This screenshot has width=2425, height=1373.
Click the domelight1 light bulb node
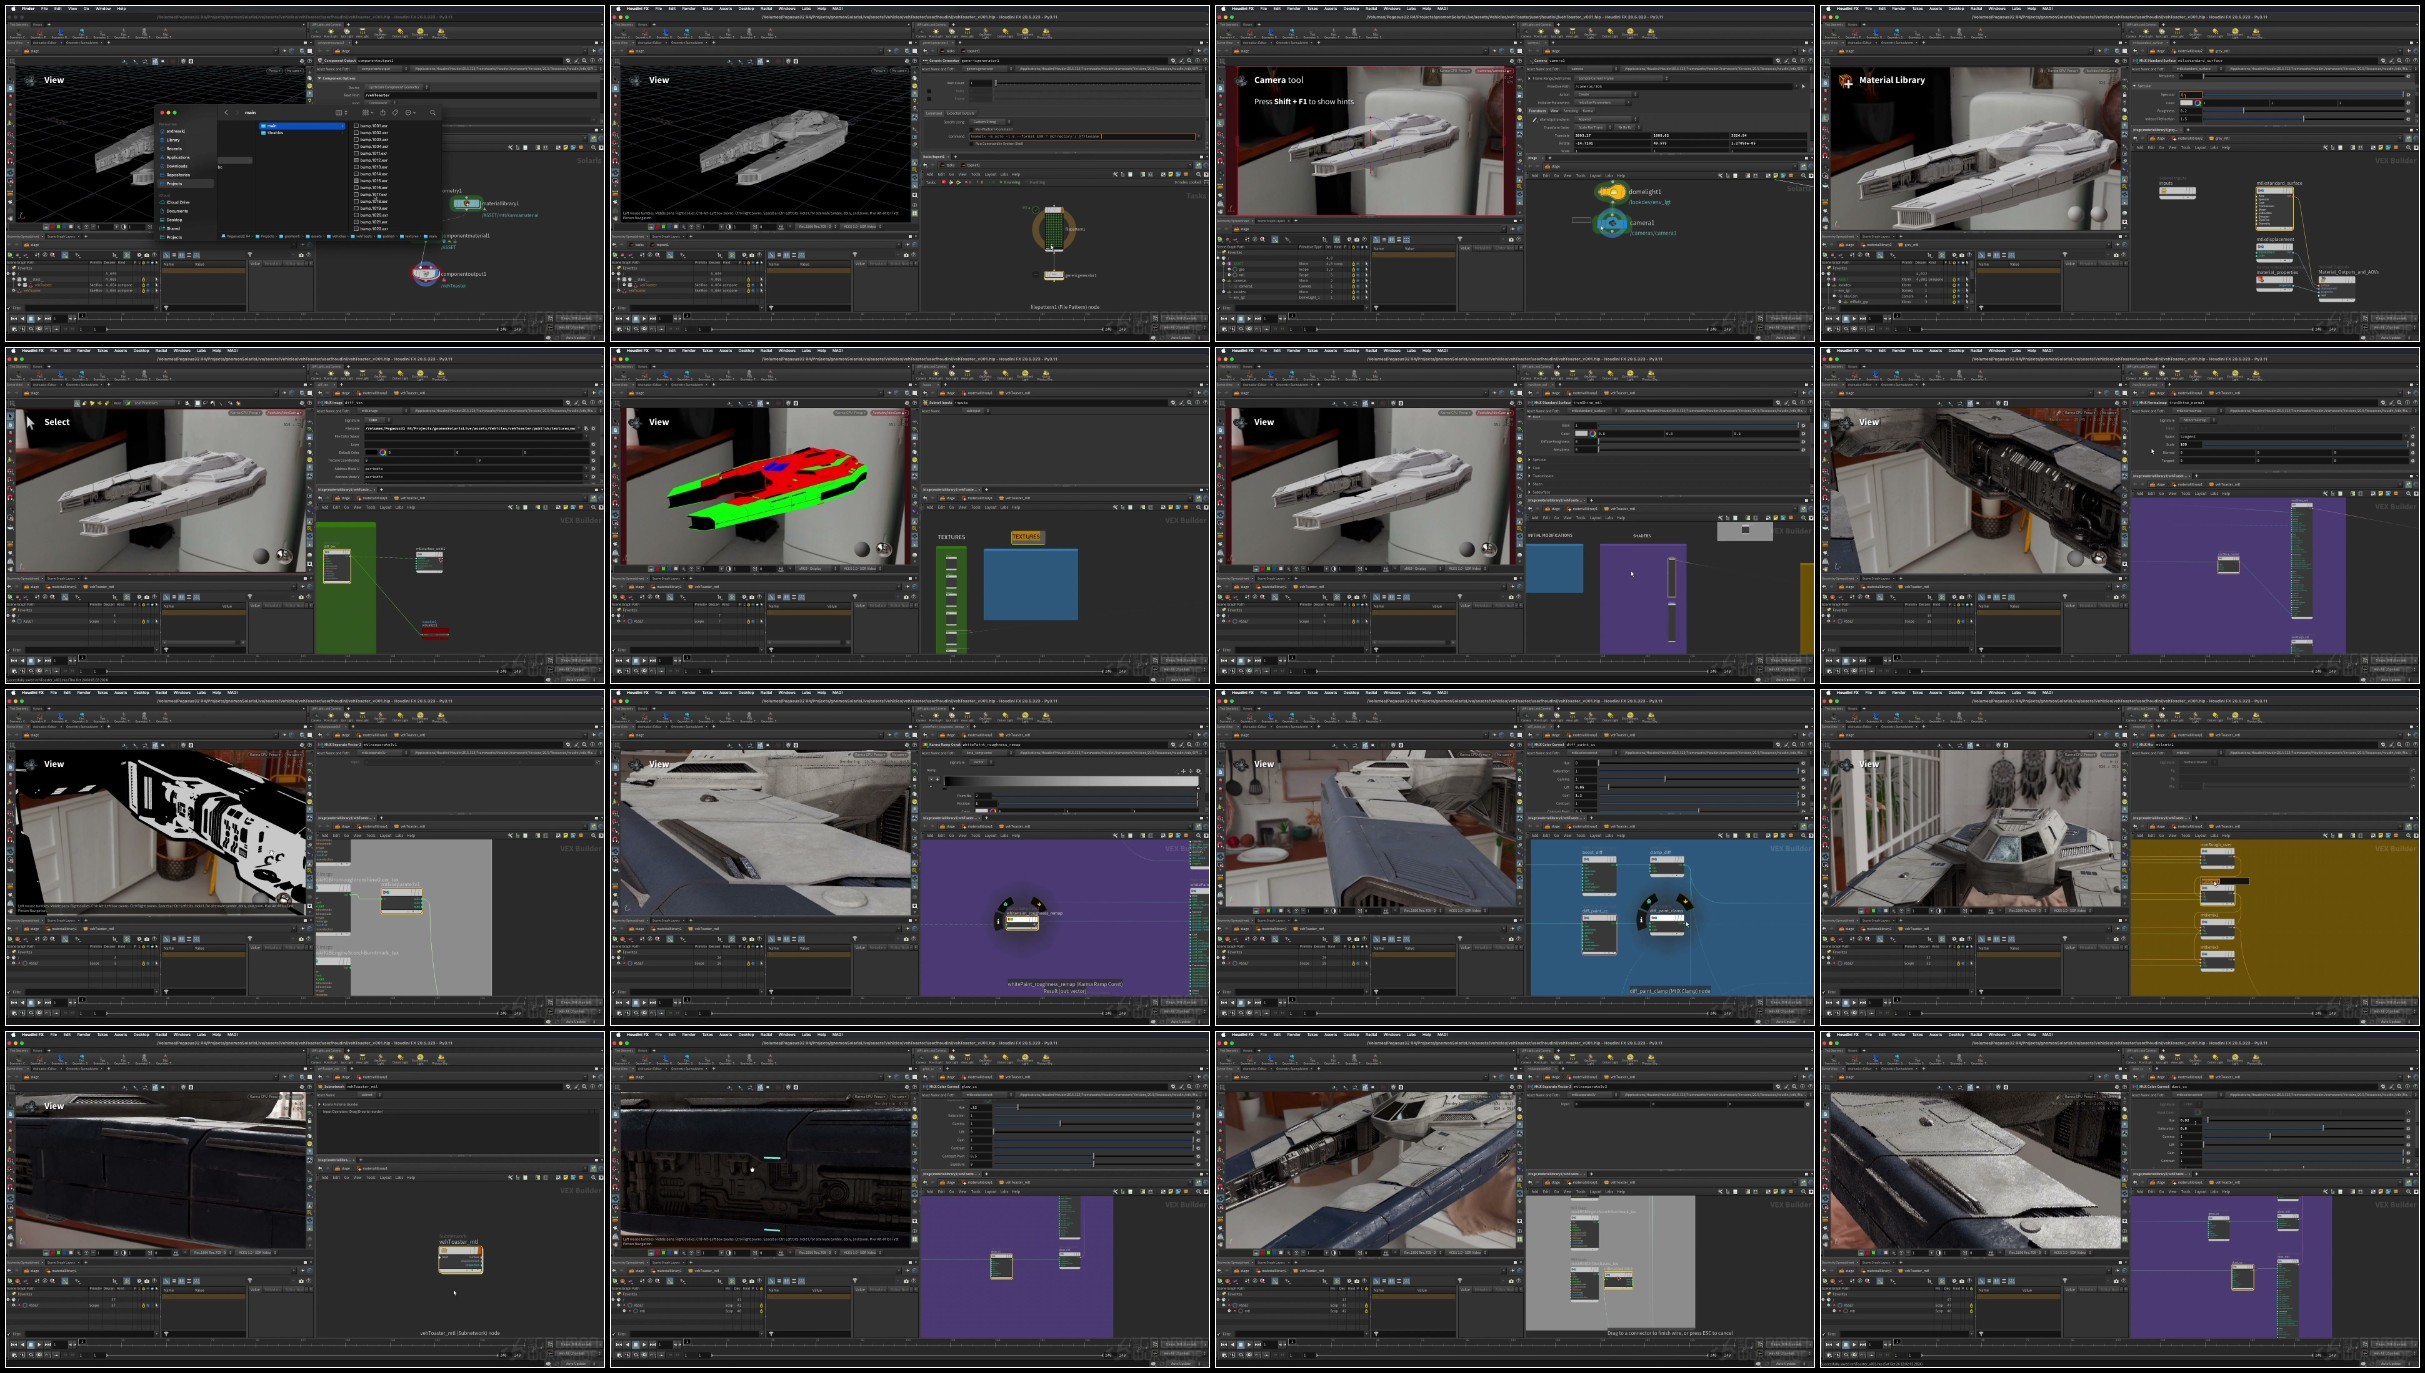tap(1612, 192)
